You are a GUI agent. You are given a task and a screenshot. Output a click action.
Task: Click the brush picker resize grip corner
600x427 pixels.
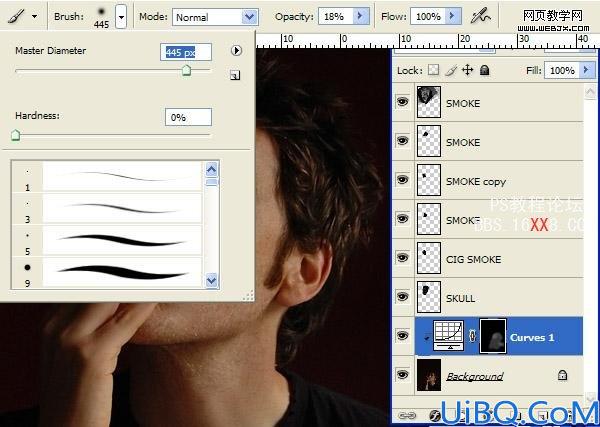click(248, 295)
